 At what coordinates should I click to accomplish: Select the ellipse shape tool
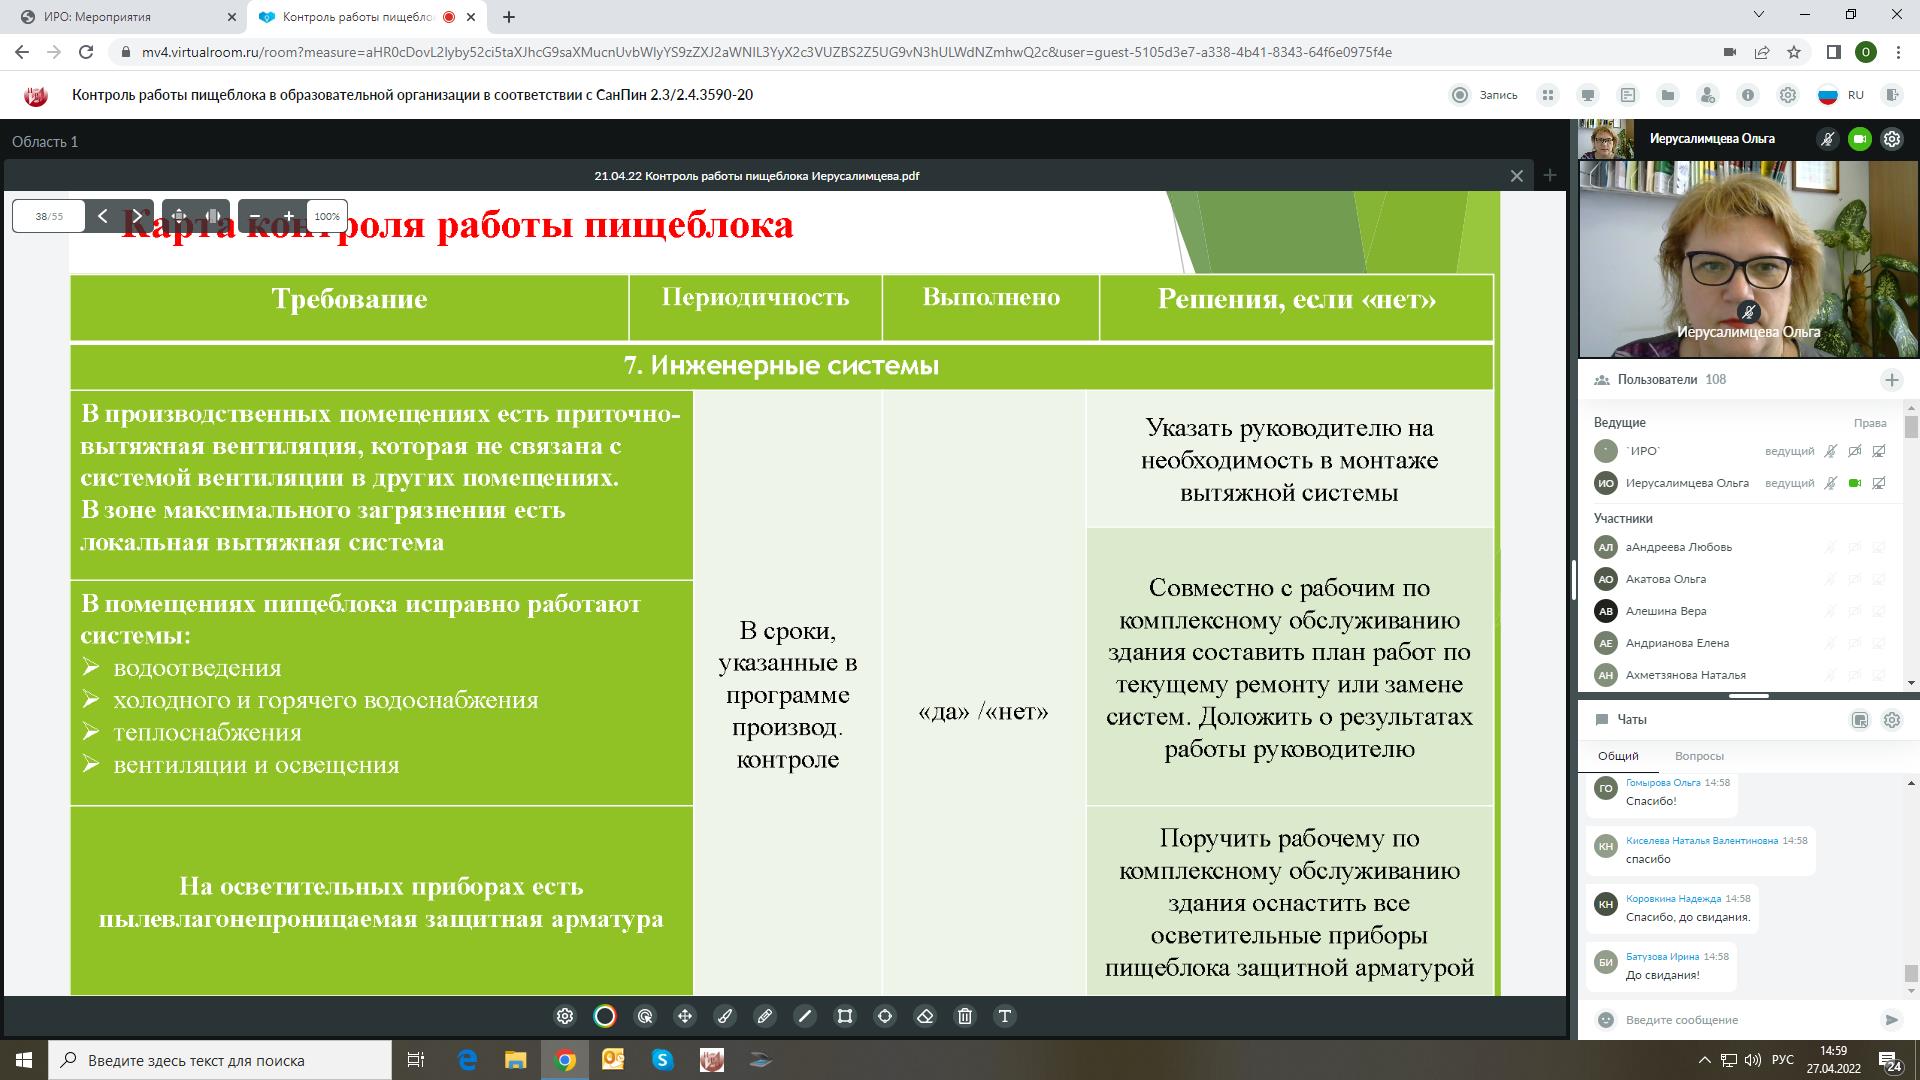coord(885,1016)
